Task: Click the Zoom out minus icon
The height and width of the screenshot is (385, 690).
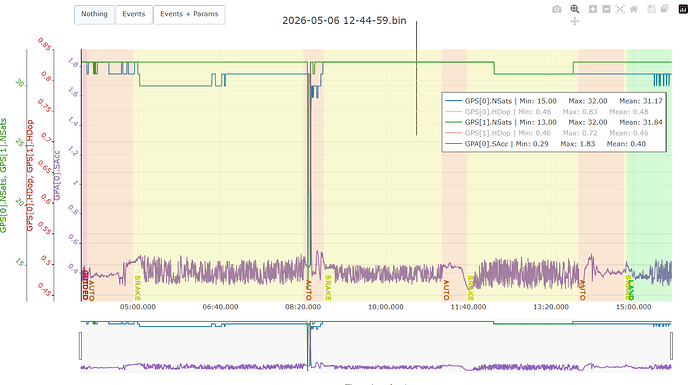Action: [606, 9]
